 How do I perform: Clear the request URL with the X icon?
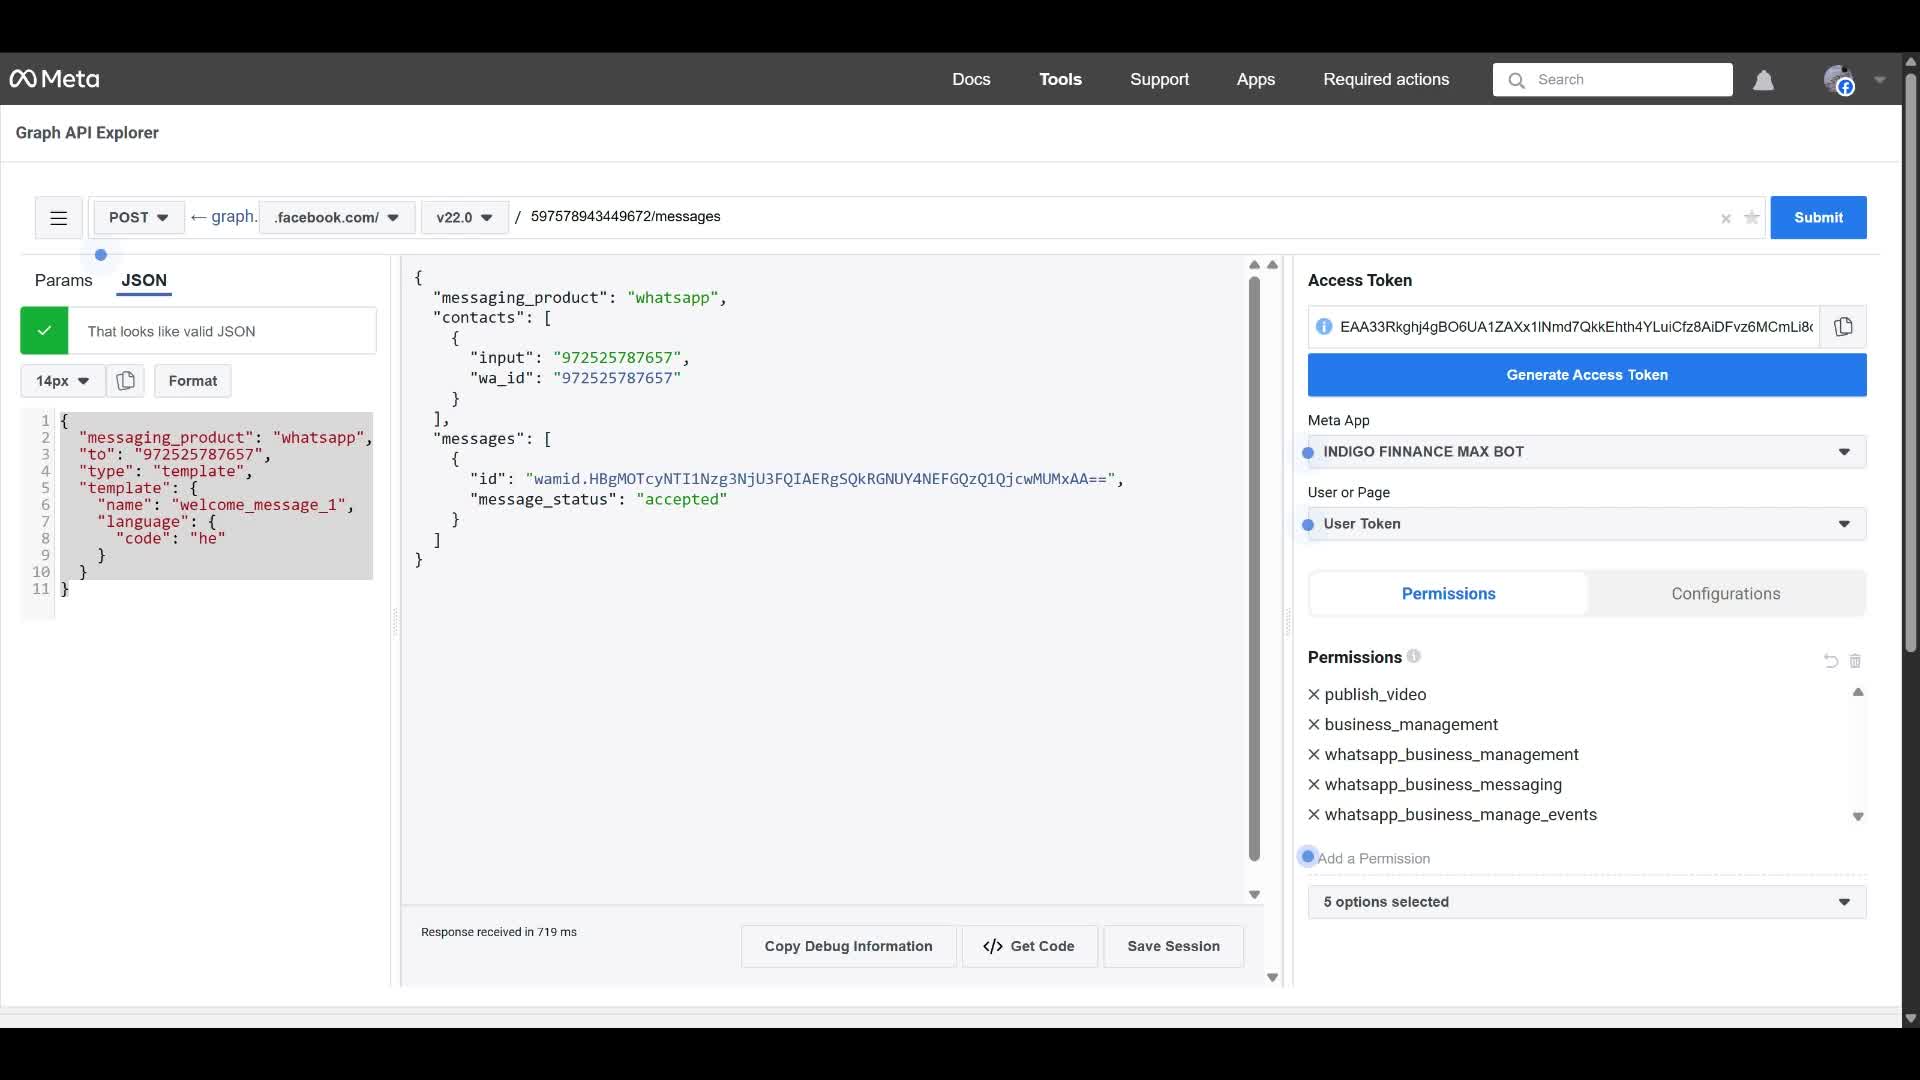point(1726,218)
